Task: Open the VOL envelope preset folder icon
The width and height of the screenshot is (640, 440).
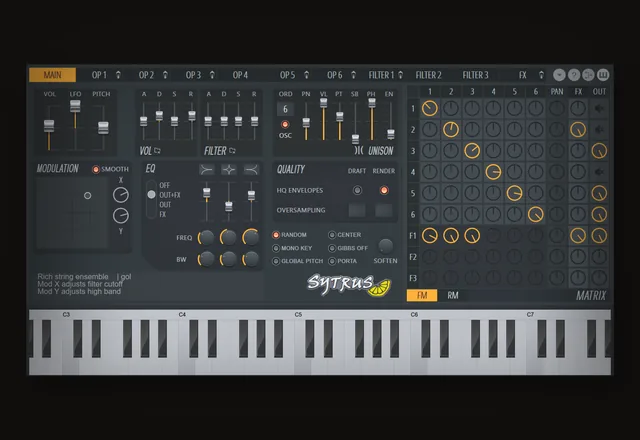Action: point(158,151)
